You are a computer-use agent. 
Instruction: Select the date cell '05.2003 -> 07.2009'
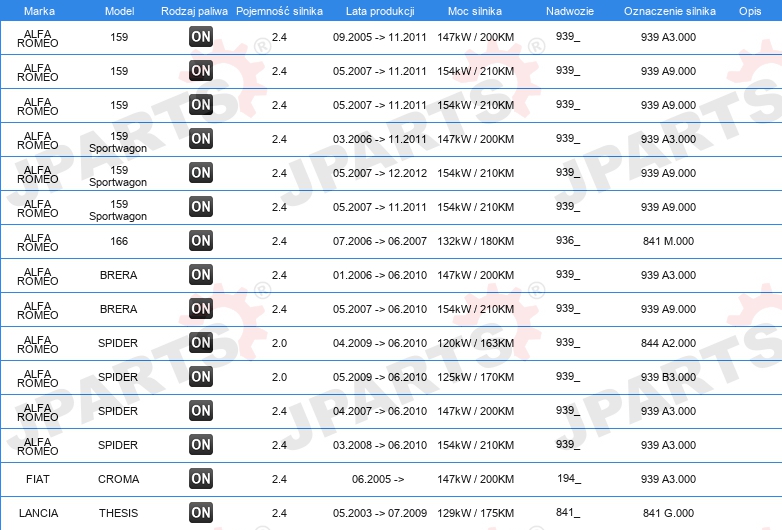(x=380, y=513)
